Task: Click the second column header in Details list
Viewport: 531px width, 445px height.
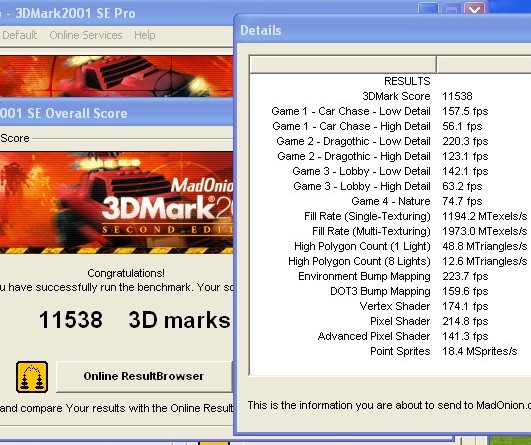Action: (x=484, y=64)
